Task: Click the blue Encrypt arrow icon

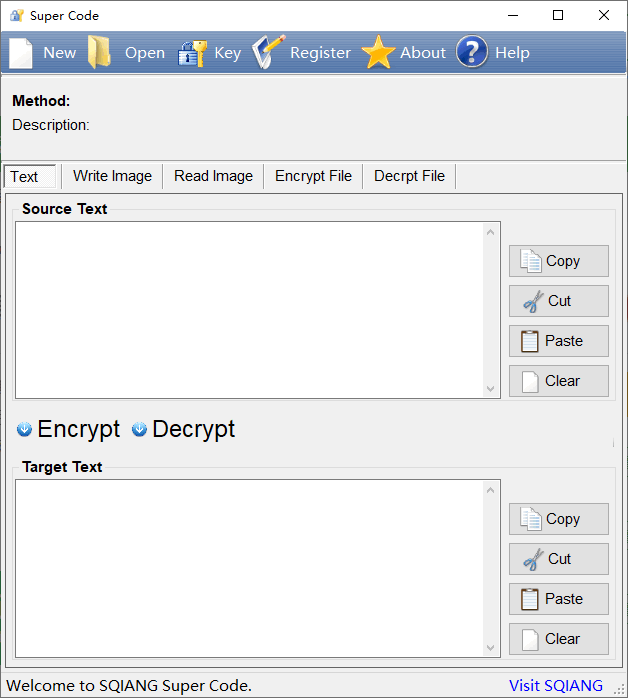Action: (x=24, y=429)
